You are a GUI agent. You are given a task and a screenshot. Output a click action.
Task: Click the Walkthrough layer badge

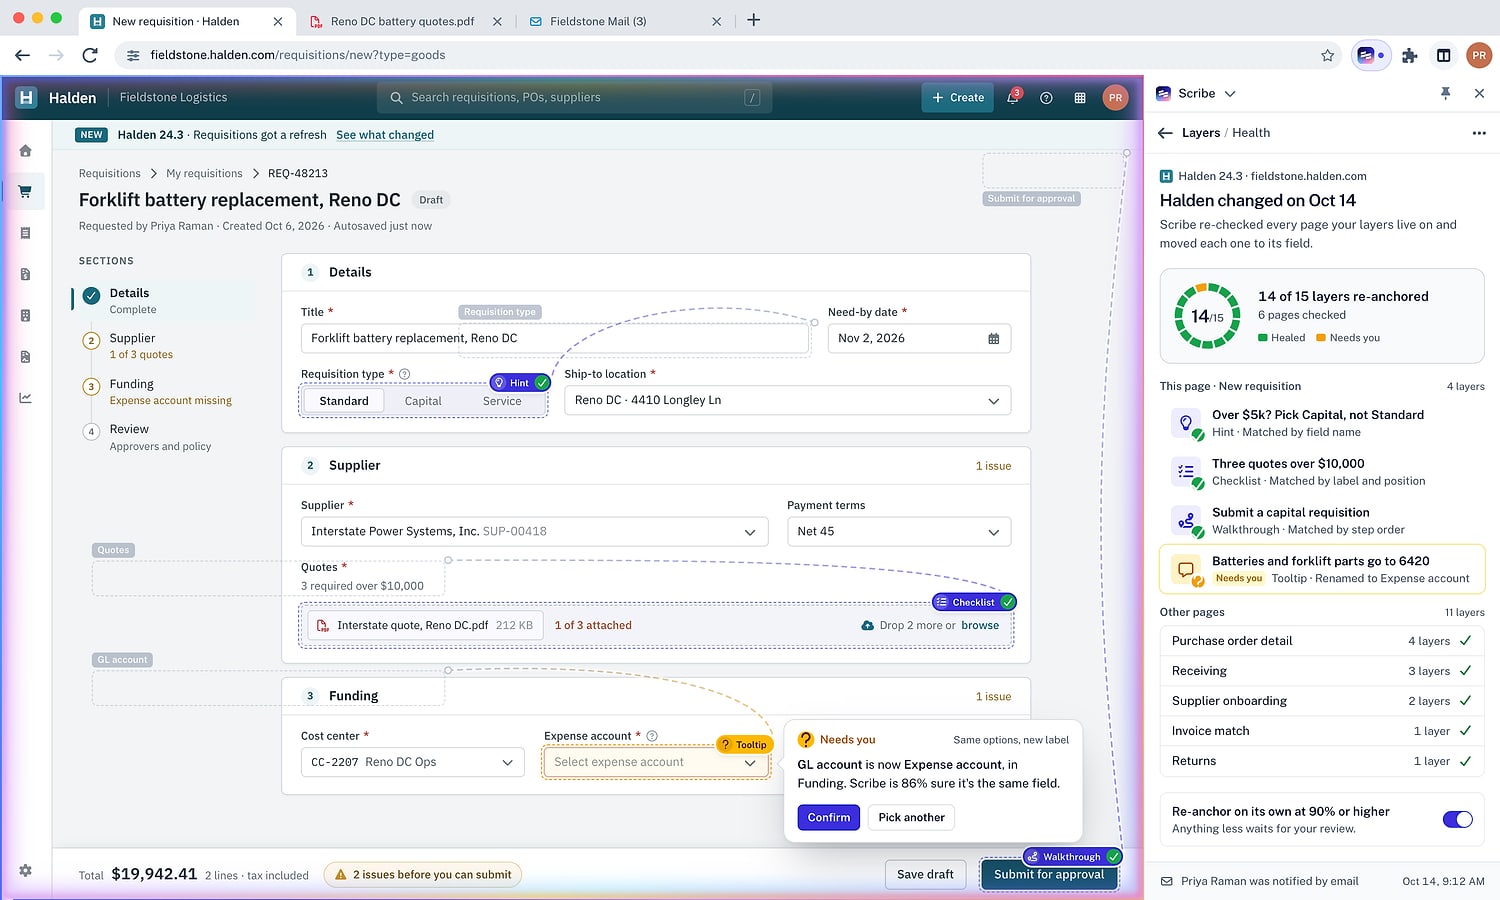(x=1072, y=857)
